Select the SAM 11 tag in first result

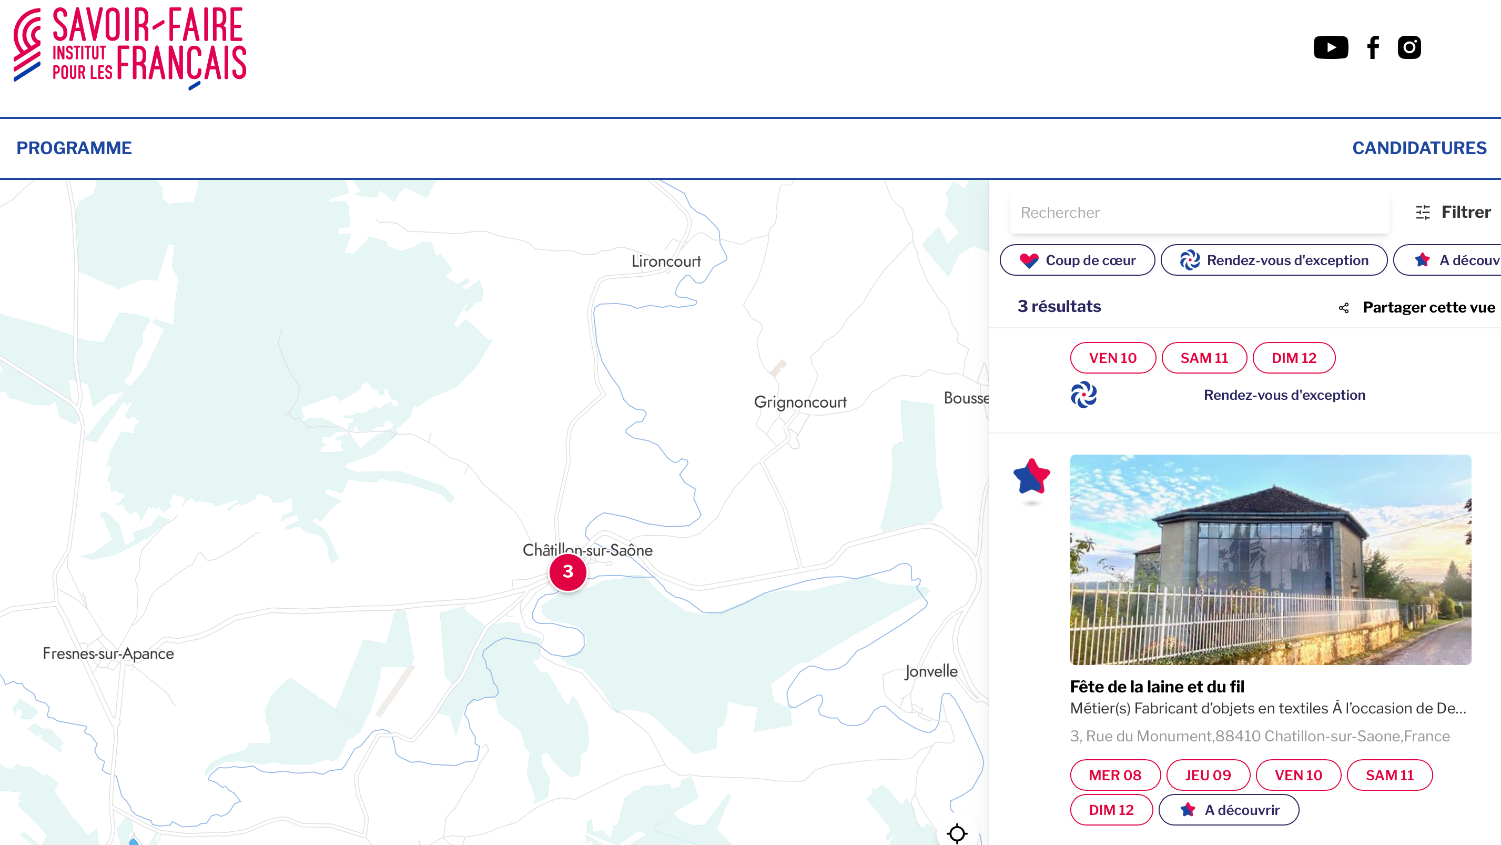[1204, 358]
